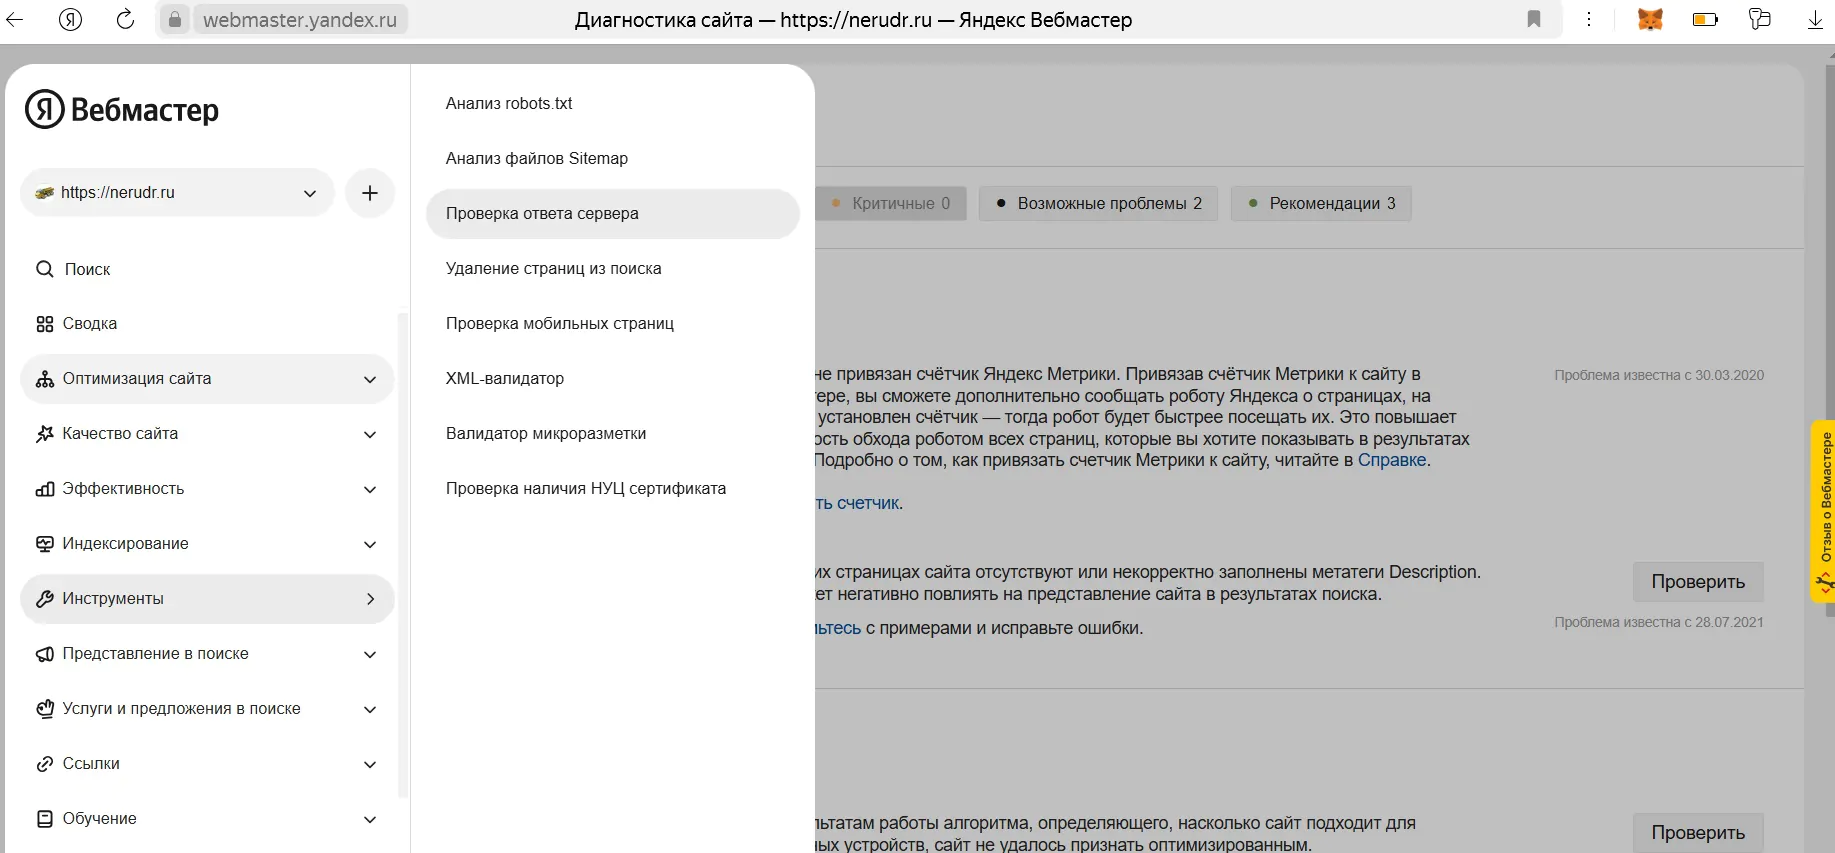Follow the Справке help link
Image resolution: width=1835 pixels, height=853 pixels.
pos(1392,460)
